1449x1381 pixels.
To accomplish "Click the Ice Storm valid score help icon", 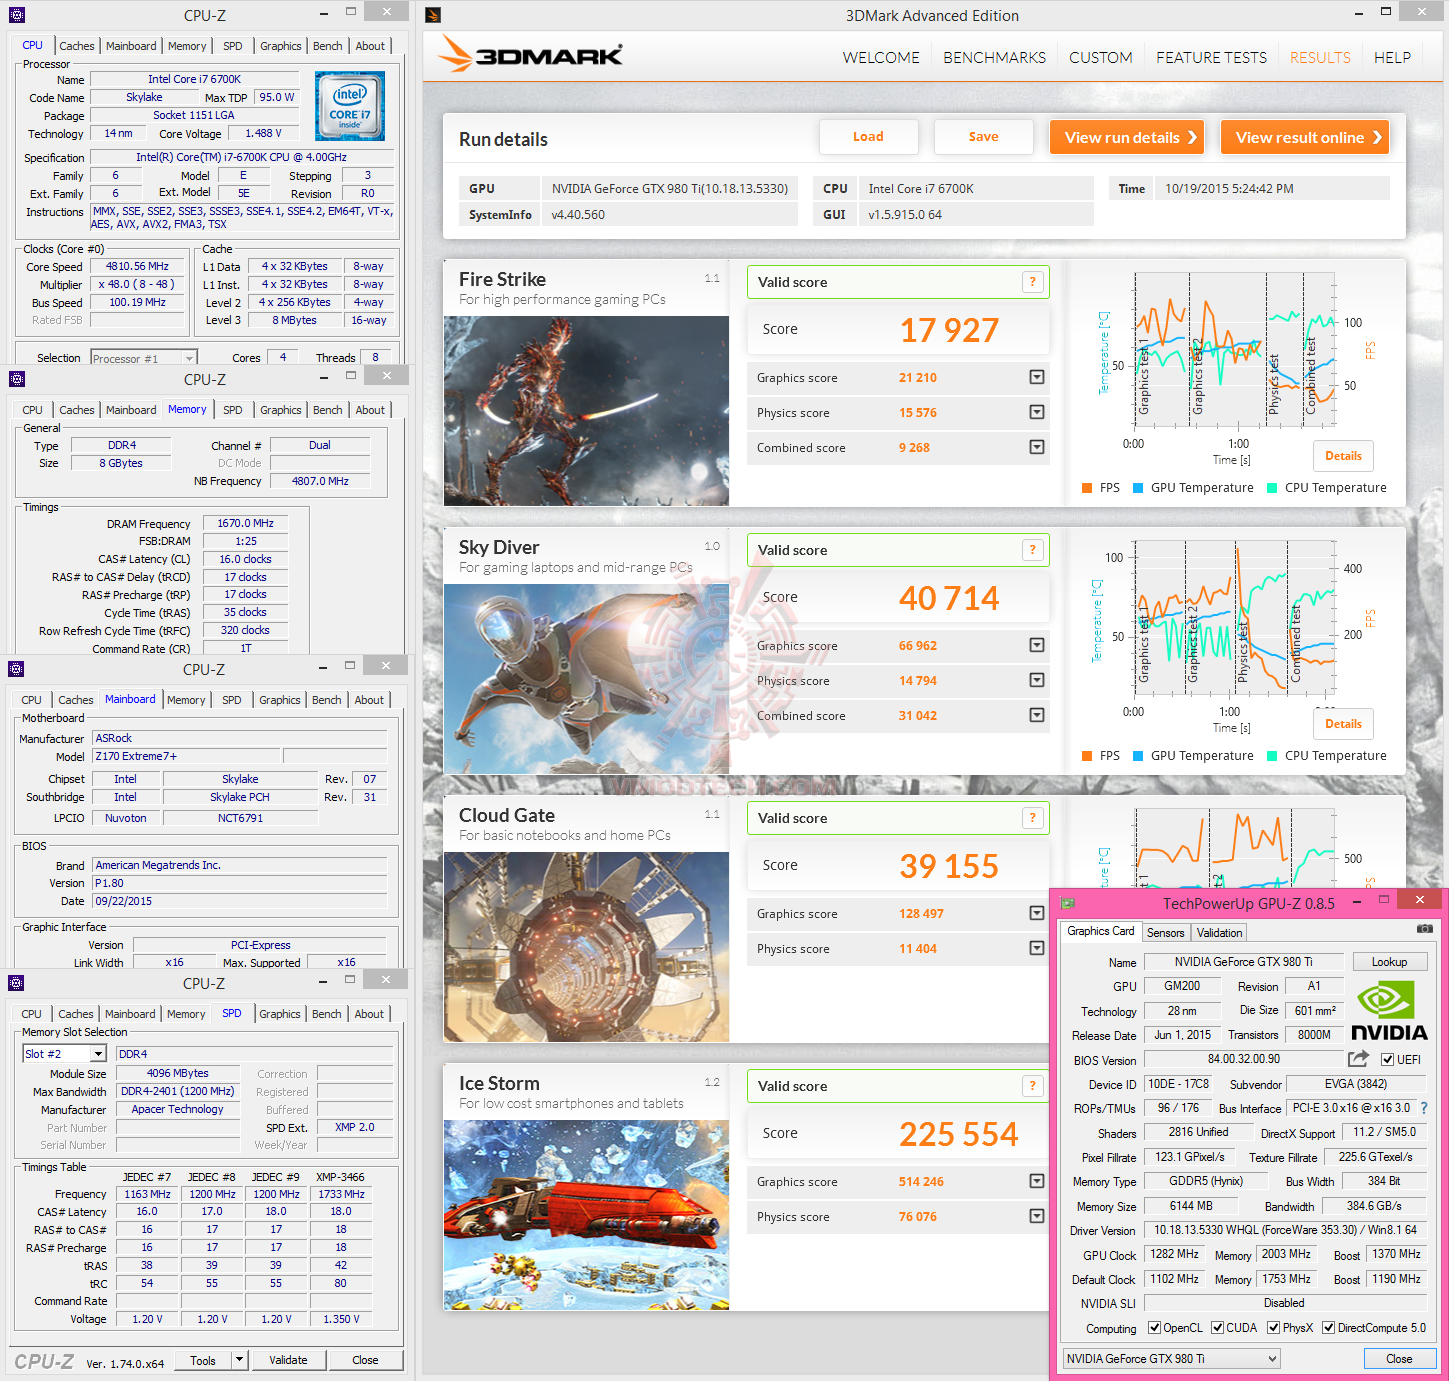I will 1033,1086.
